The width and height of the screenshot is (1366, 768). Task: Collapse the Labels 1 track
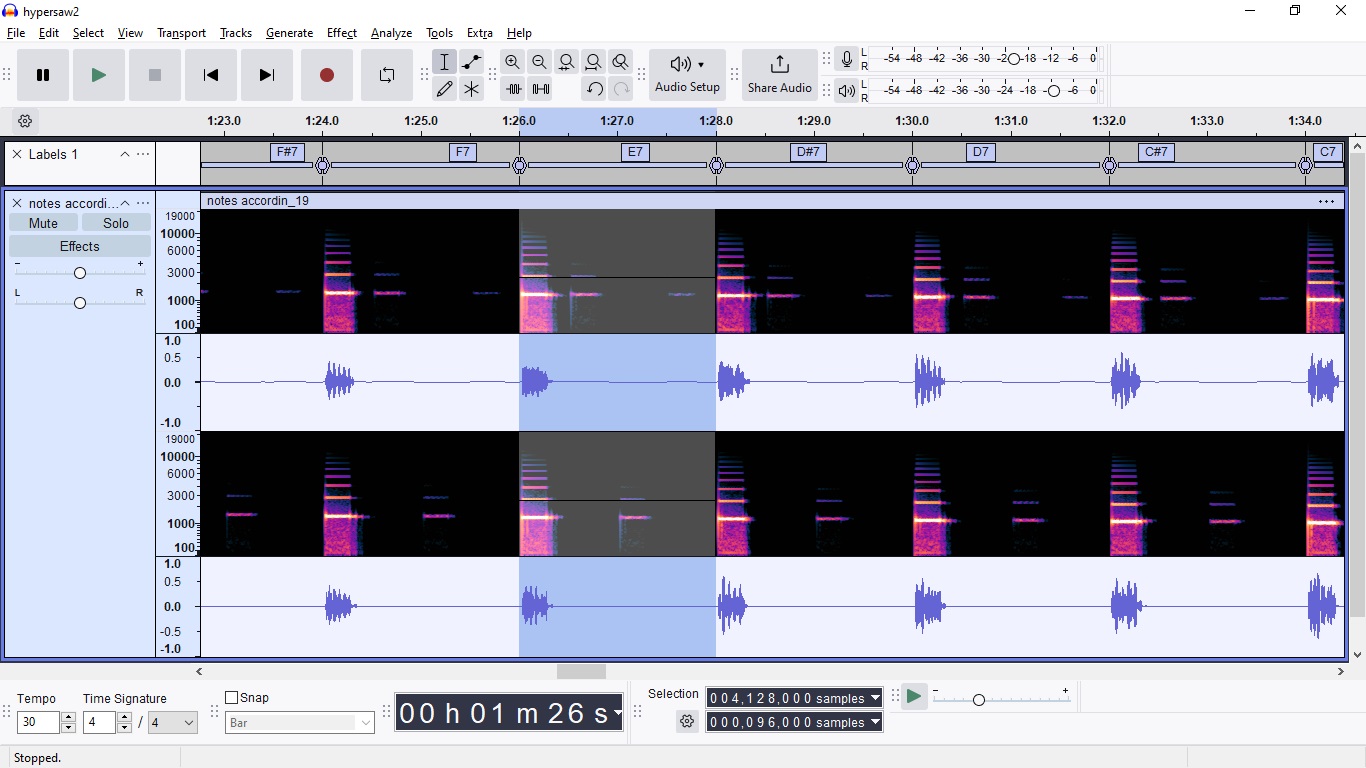coord(125,154)
